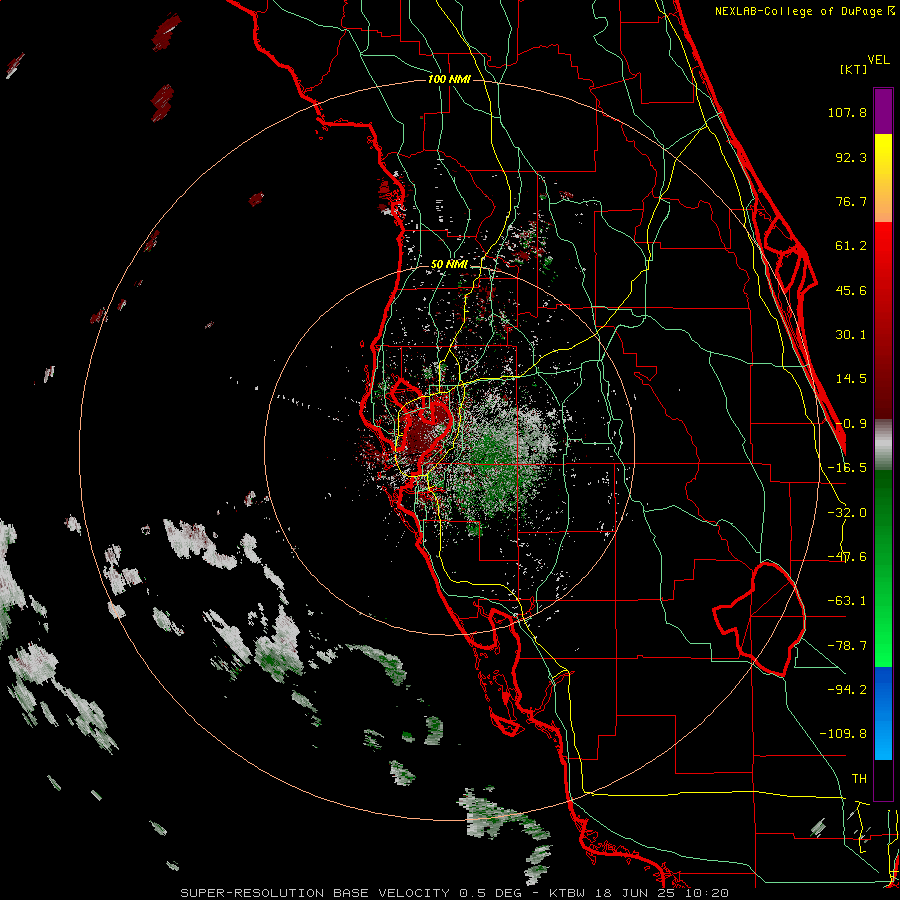Click the gray near-zero segment of velocity scale
Viewport: 900px width, 900px height.
pos(883,444)
